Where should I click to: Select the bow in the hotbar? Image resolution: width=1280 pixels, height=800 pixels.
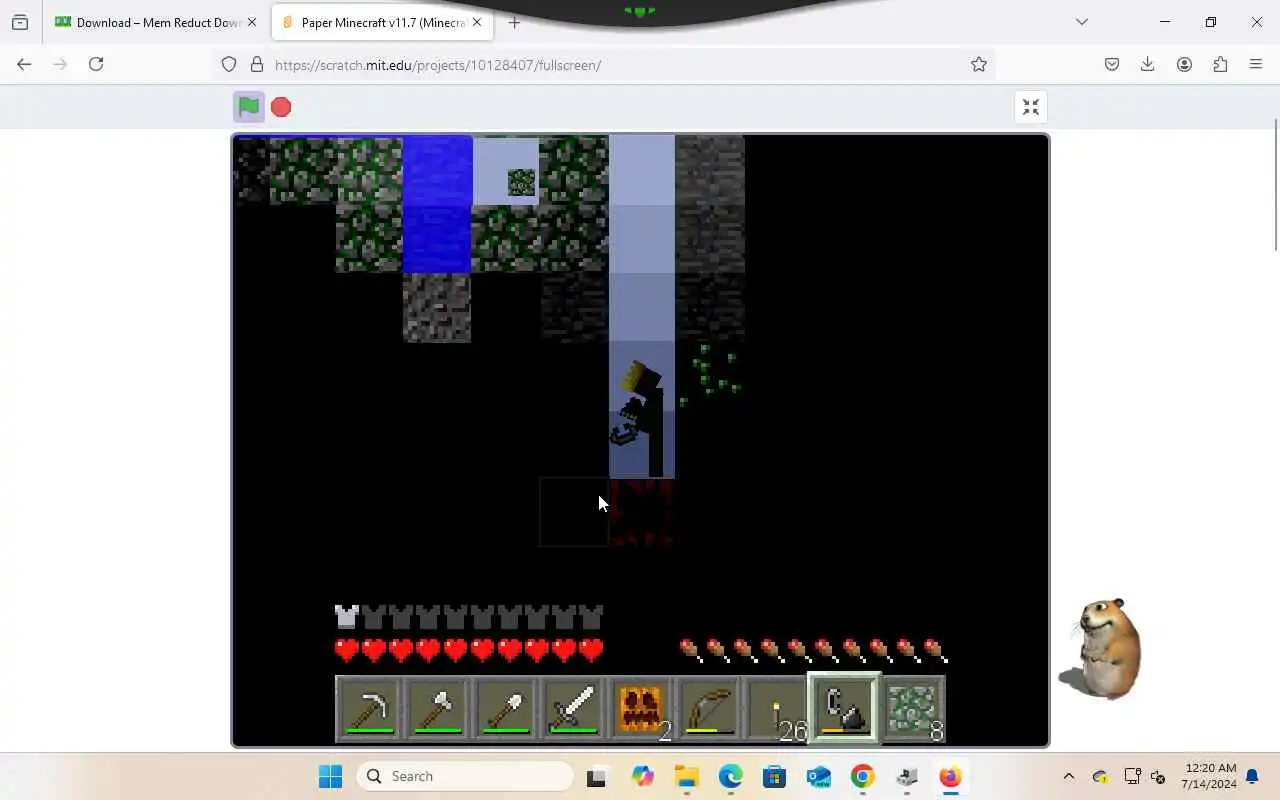point(709,709)
